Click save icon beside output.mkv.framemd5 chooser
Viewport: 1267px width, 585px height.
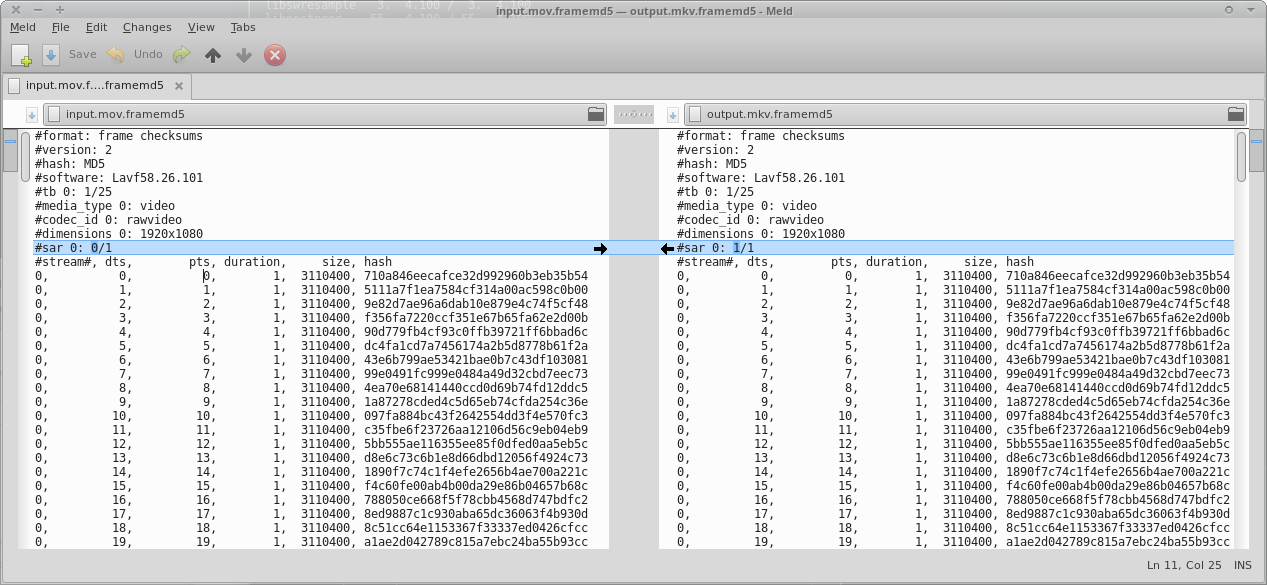(x=673, y=115)
